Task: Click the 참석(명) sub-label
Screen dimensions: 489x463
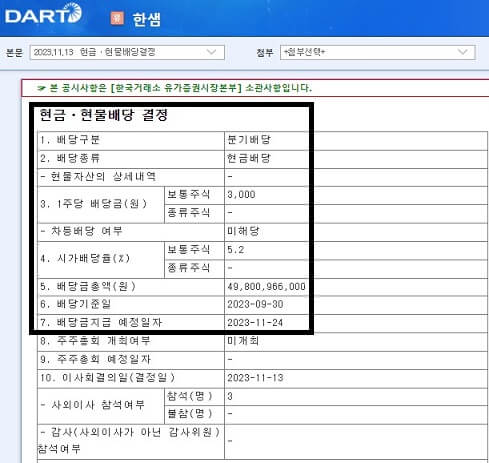Action: click(x=189, y=396)
